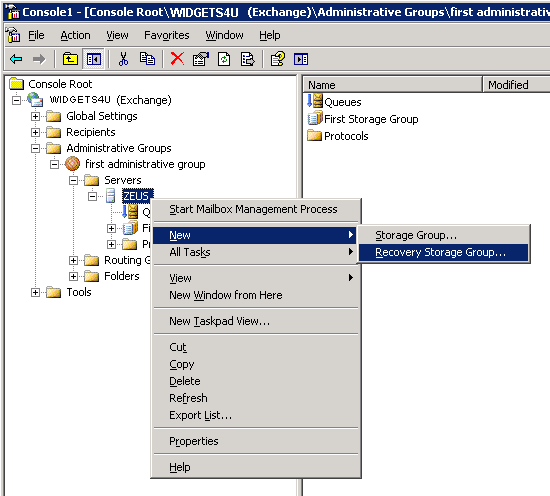Click the Protocols folder icon in the right pane
Screen dimensions: 550x496
point(314,135)
